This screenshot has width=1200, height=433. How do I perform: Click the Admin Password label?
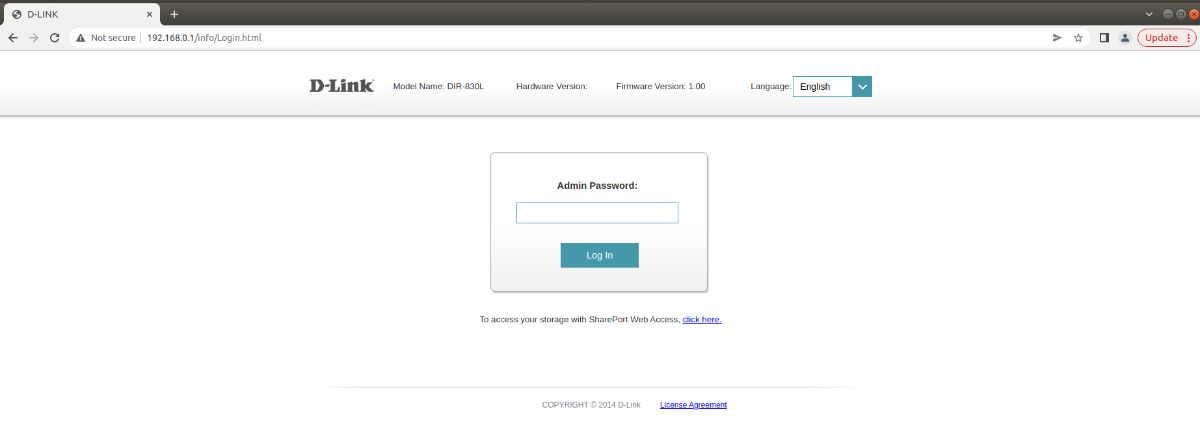[x=597, y=185]
